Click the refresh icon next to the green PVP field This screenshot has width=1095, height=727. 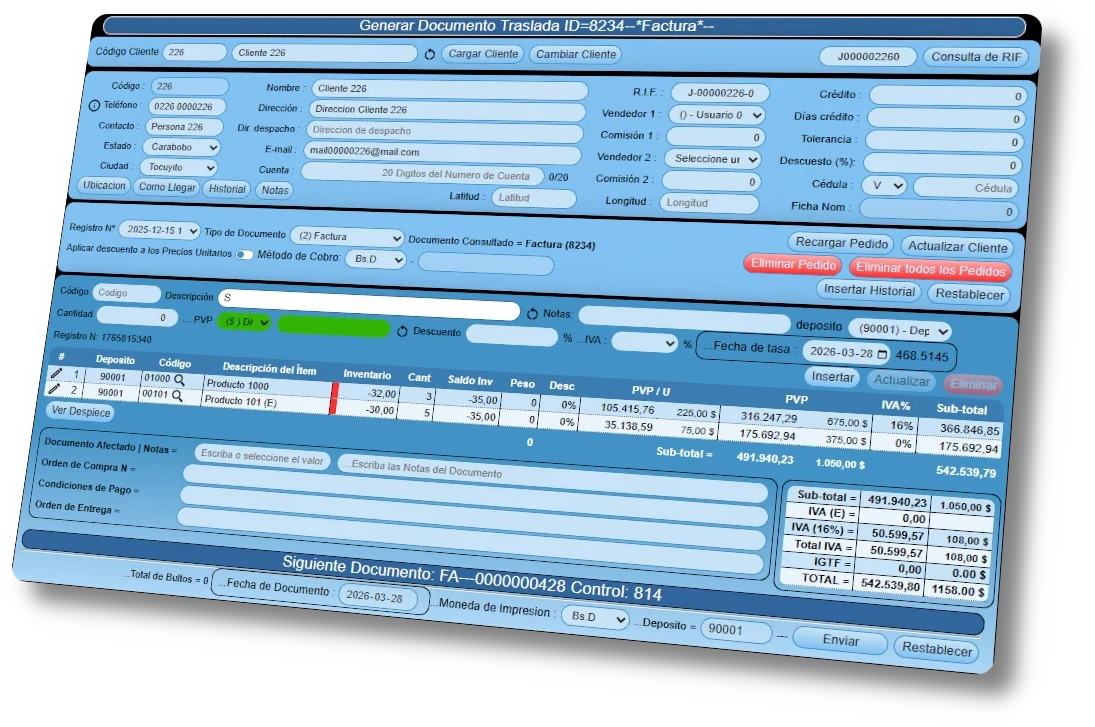(402, 330)
